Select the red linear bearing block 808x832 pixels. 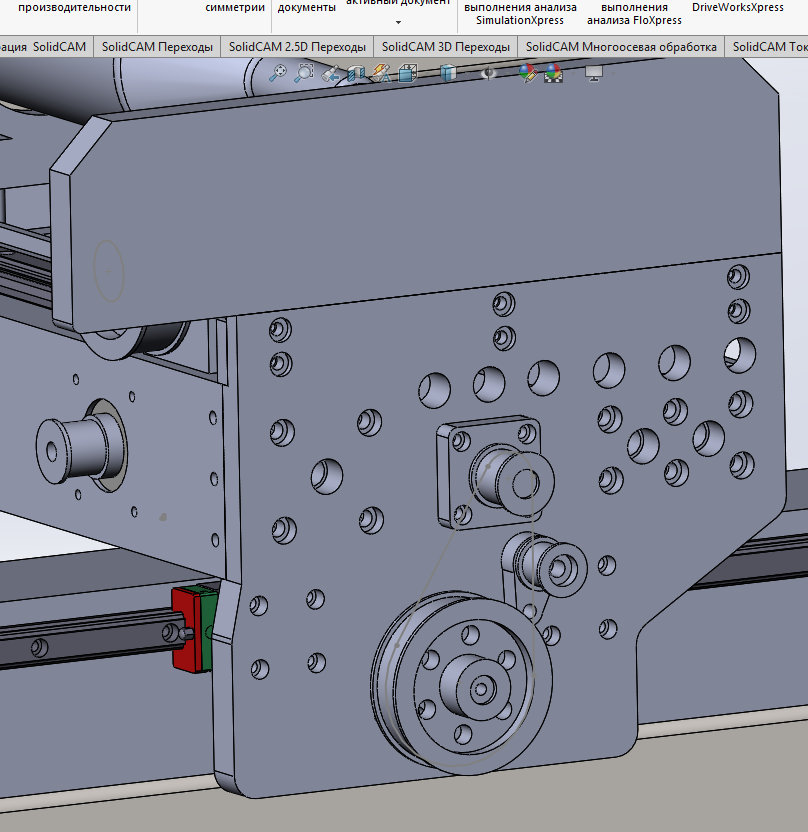[x=186, y=630]
